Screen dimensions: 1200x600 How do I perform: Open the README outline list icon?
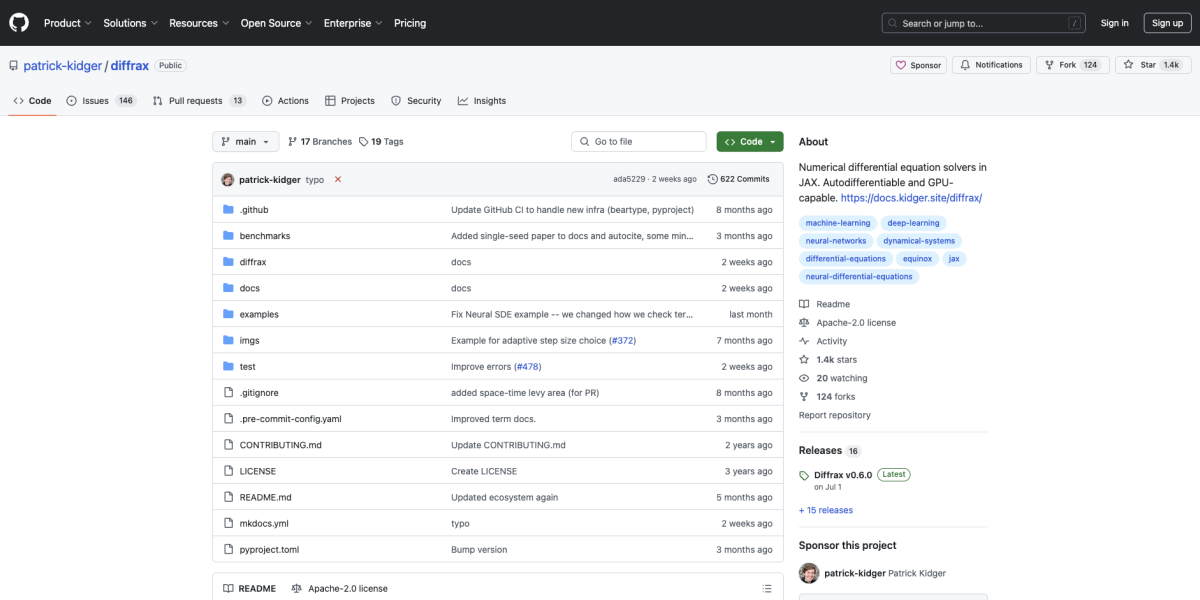pos(767,589)
